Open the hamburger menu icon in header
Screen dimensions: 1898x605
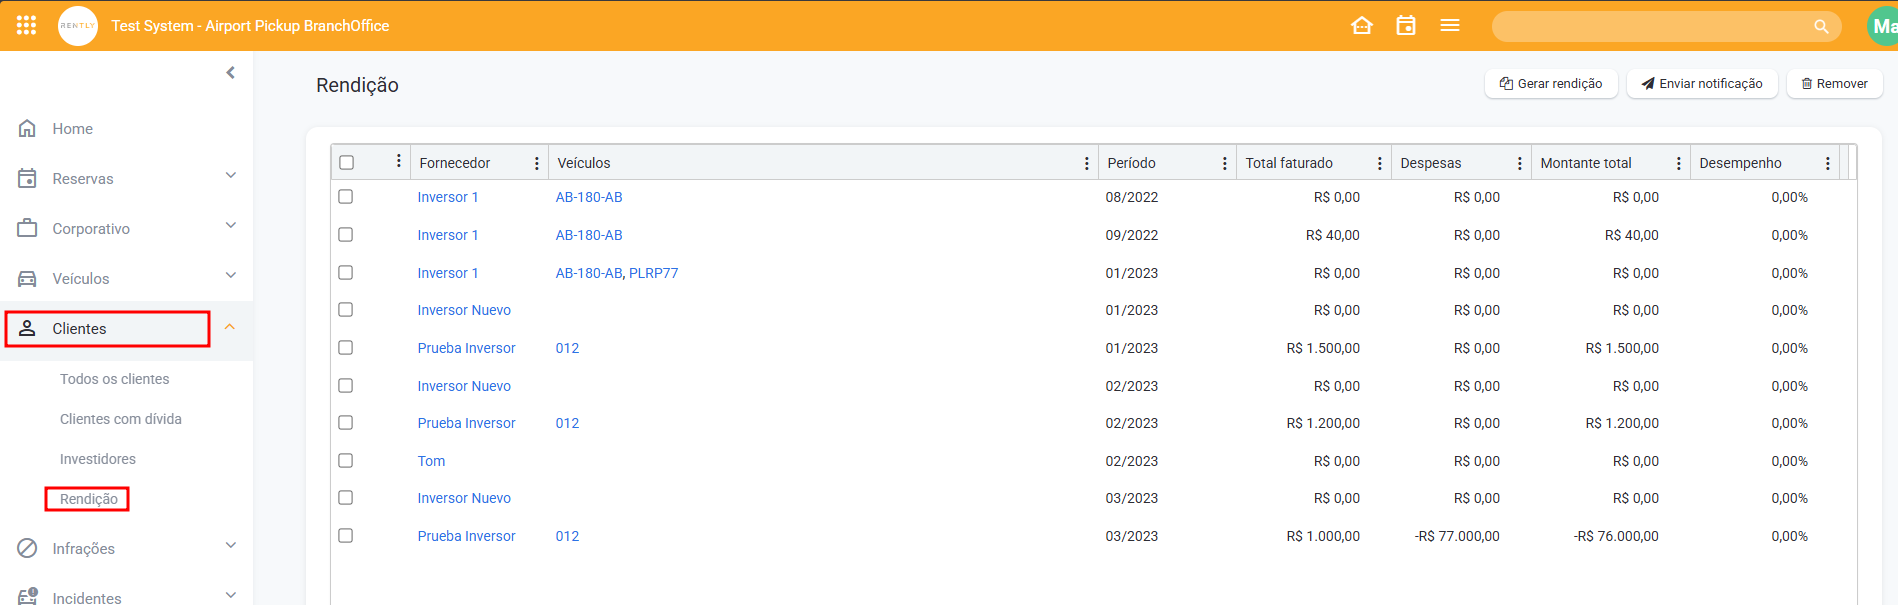point(1449,25)
